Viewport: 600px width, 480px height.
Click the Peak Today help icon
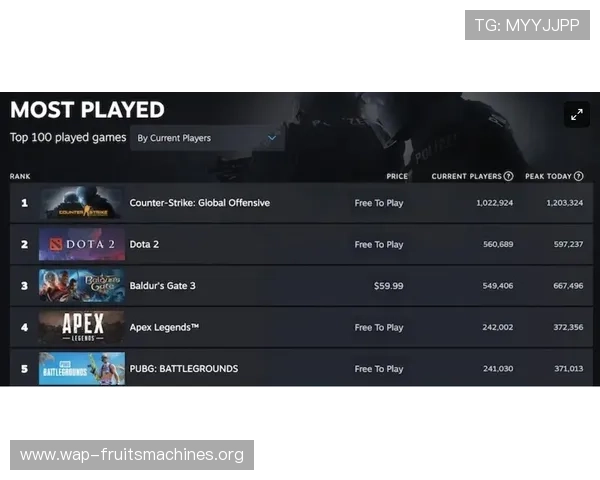(579, 176)
